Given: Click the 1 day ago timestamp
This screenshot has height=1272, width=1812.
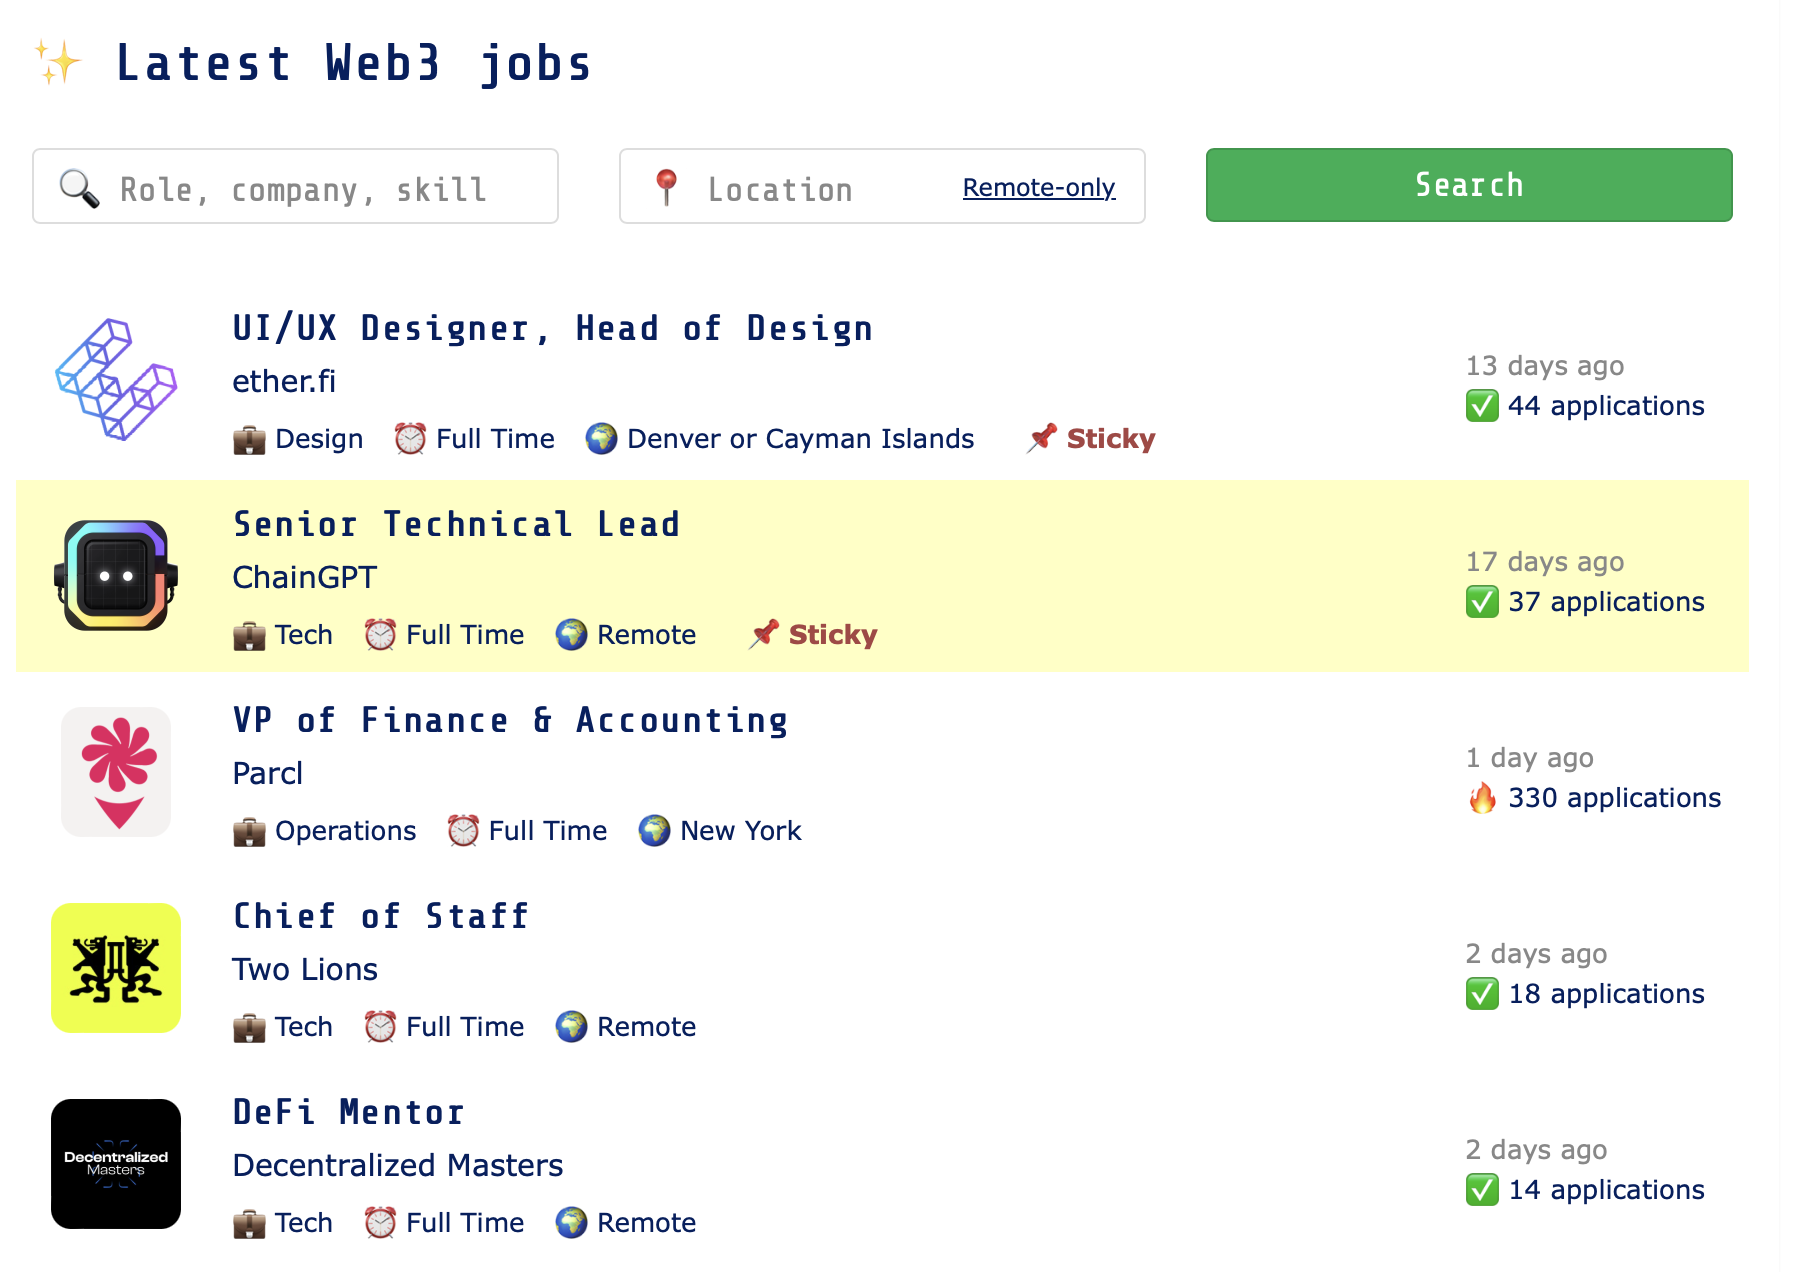Looking at the screenshot, I should coord(1530,758).
